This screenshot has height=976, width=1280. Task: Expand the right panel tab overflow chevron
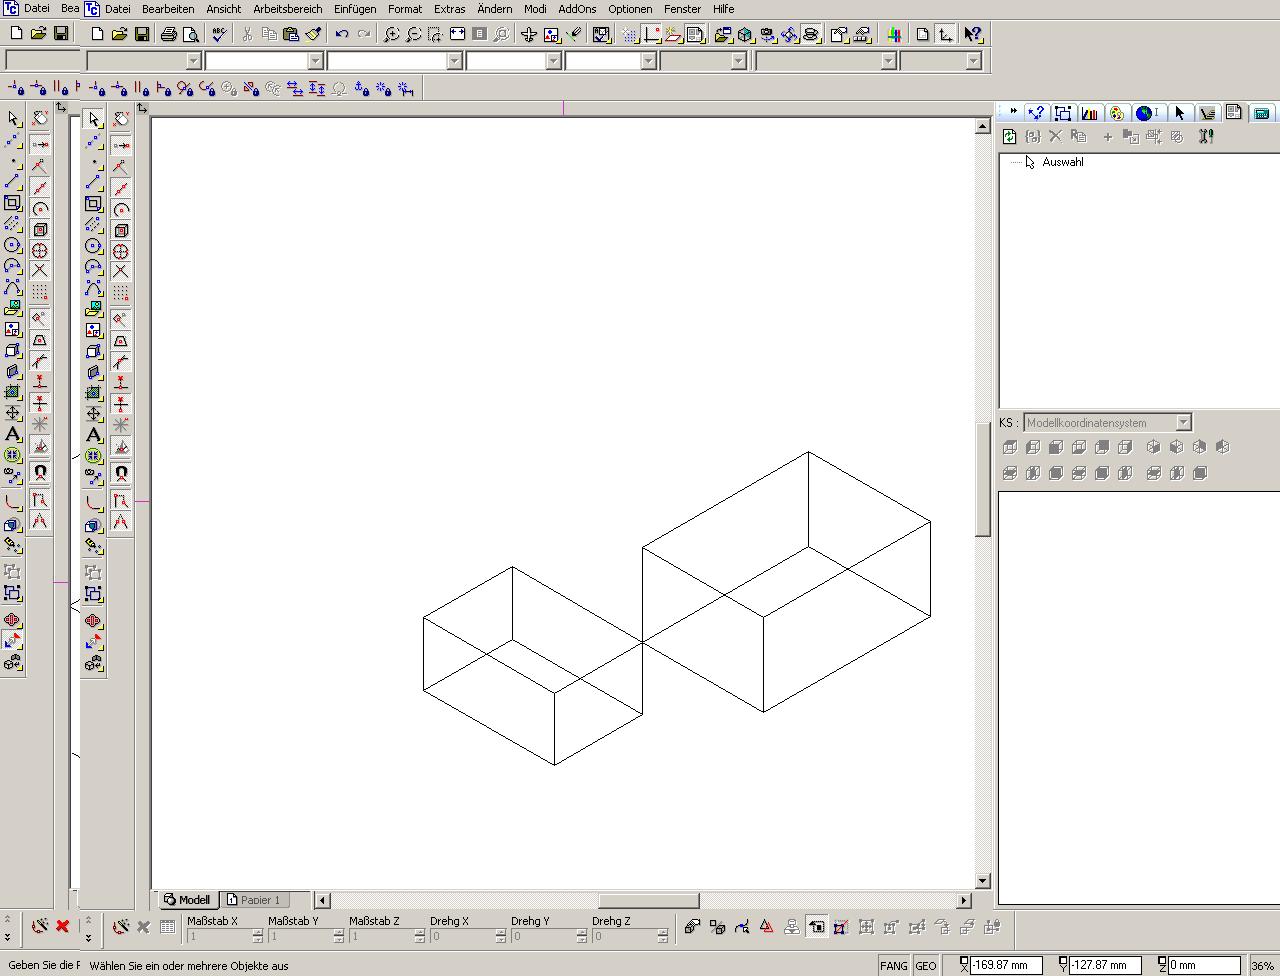coord(1012,112)
